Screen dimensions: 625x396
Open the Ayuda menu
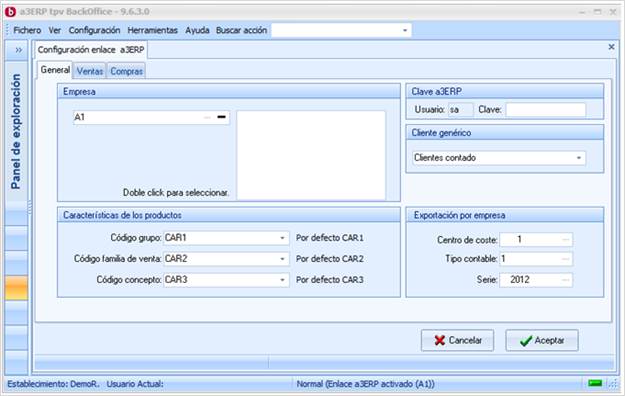[197, 30]
